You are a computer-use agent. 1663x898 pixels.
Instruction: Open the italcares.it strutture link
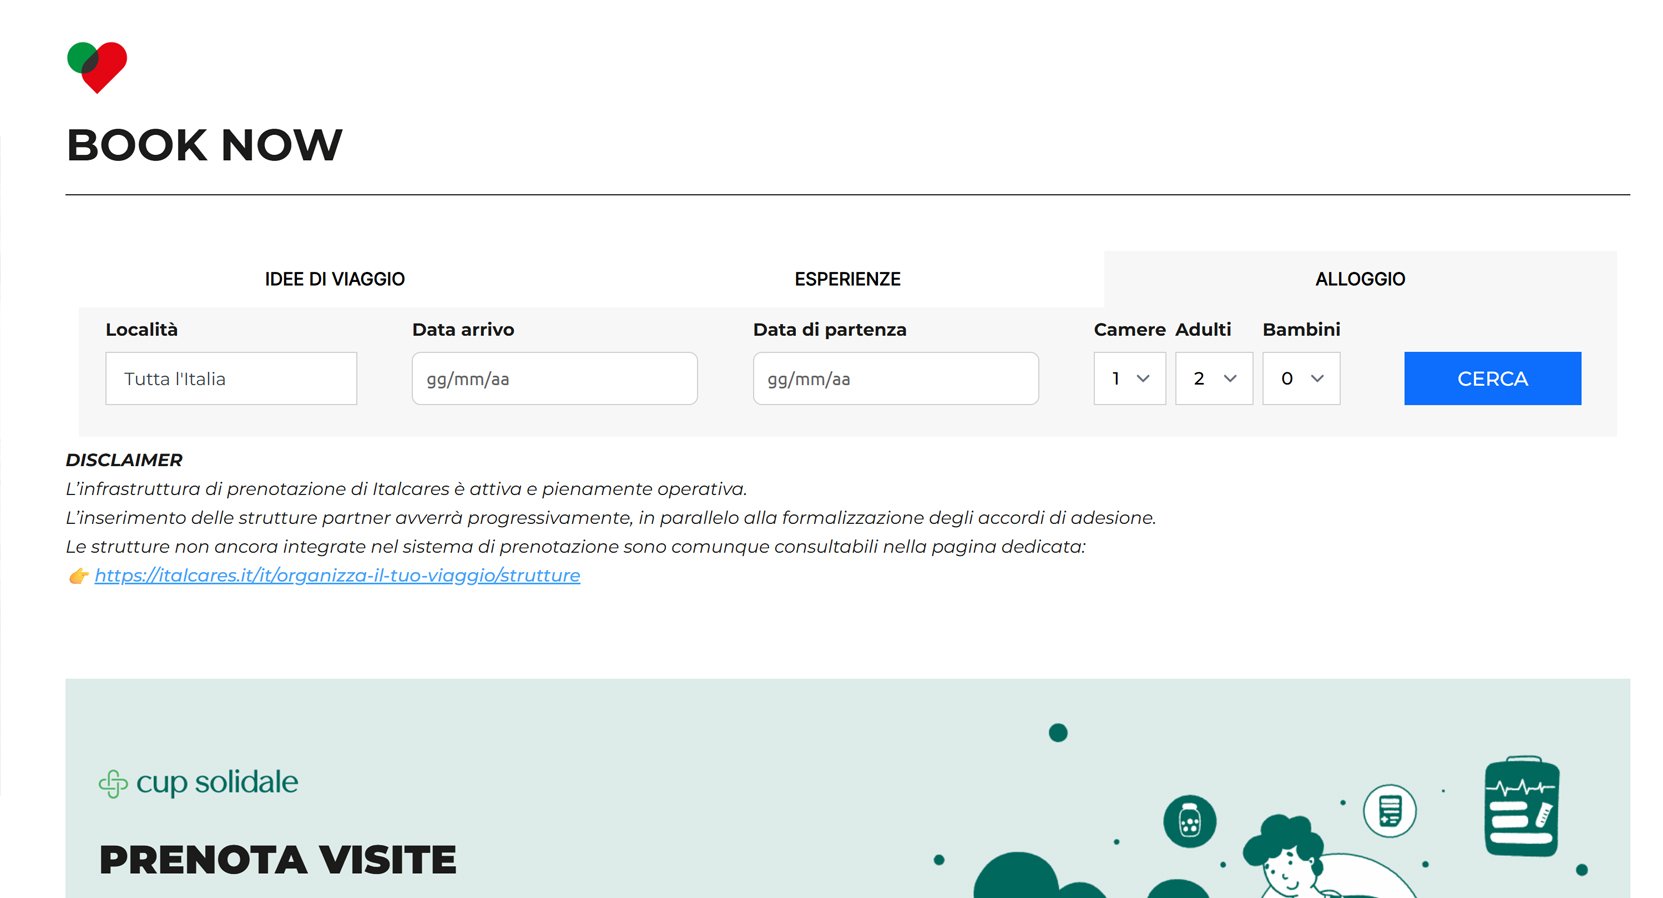[337, 575]
